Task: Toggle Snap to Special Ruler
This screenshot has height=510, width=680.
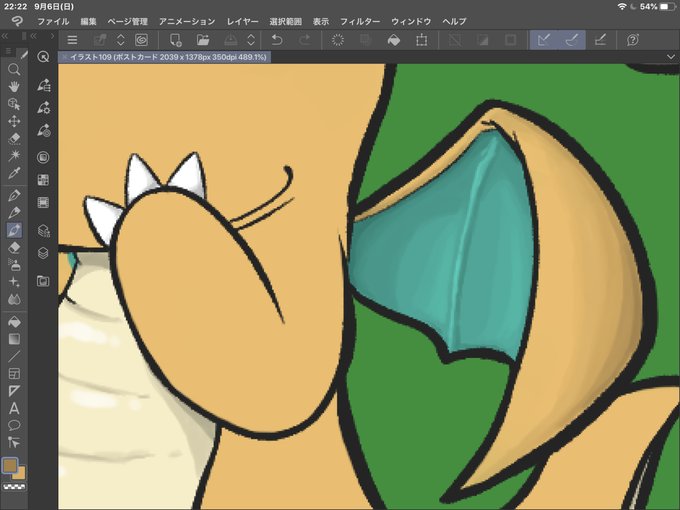Action: (572, 40)
